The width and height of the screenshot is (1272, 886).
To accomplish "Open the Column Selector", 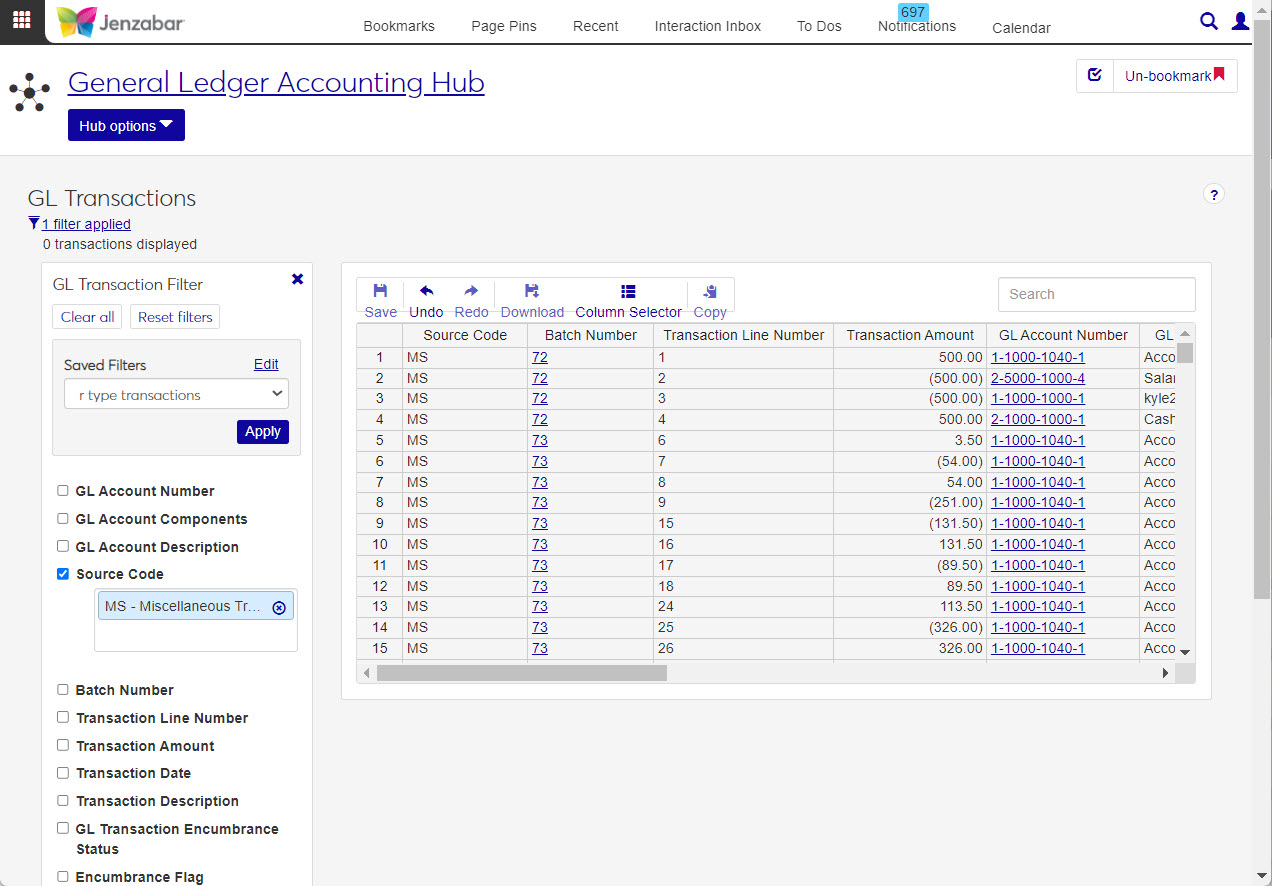I will coord(628,300).
